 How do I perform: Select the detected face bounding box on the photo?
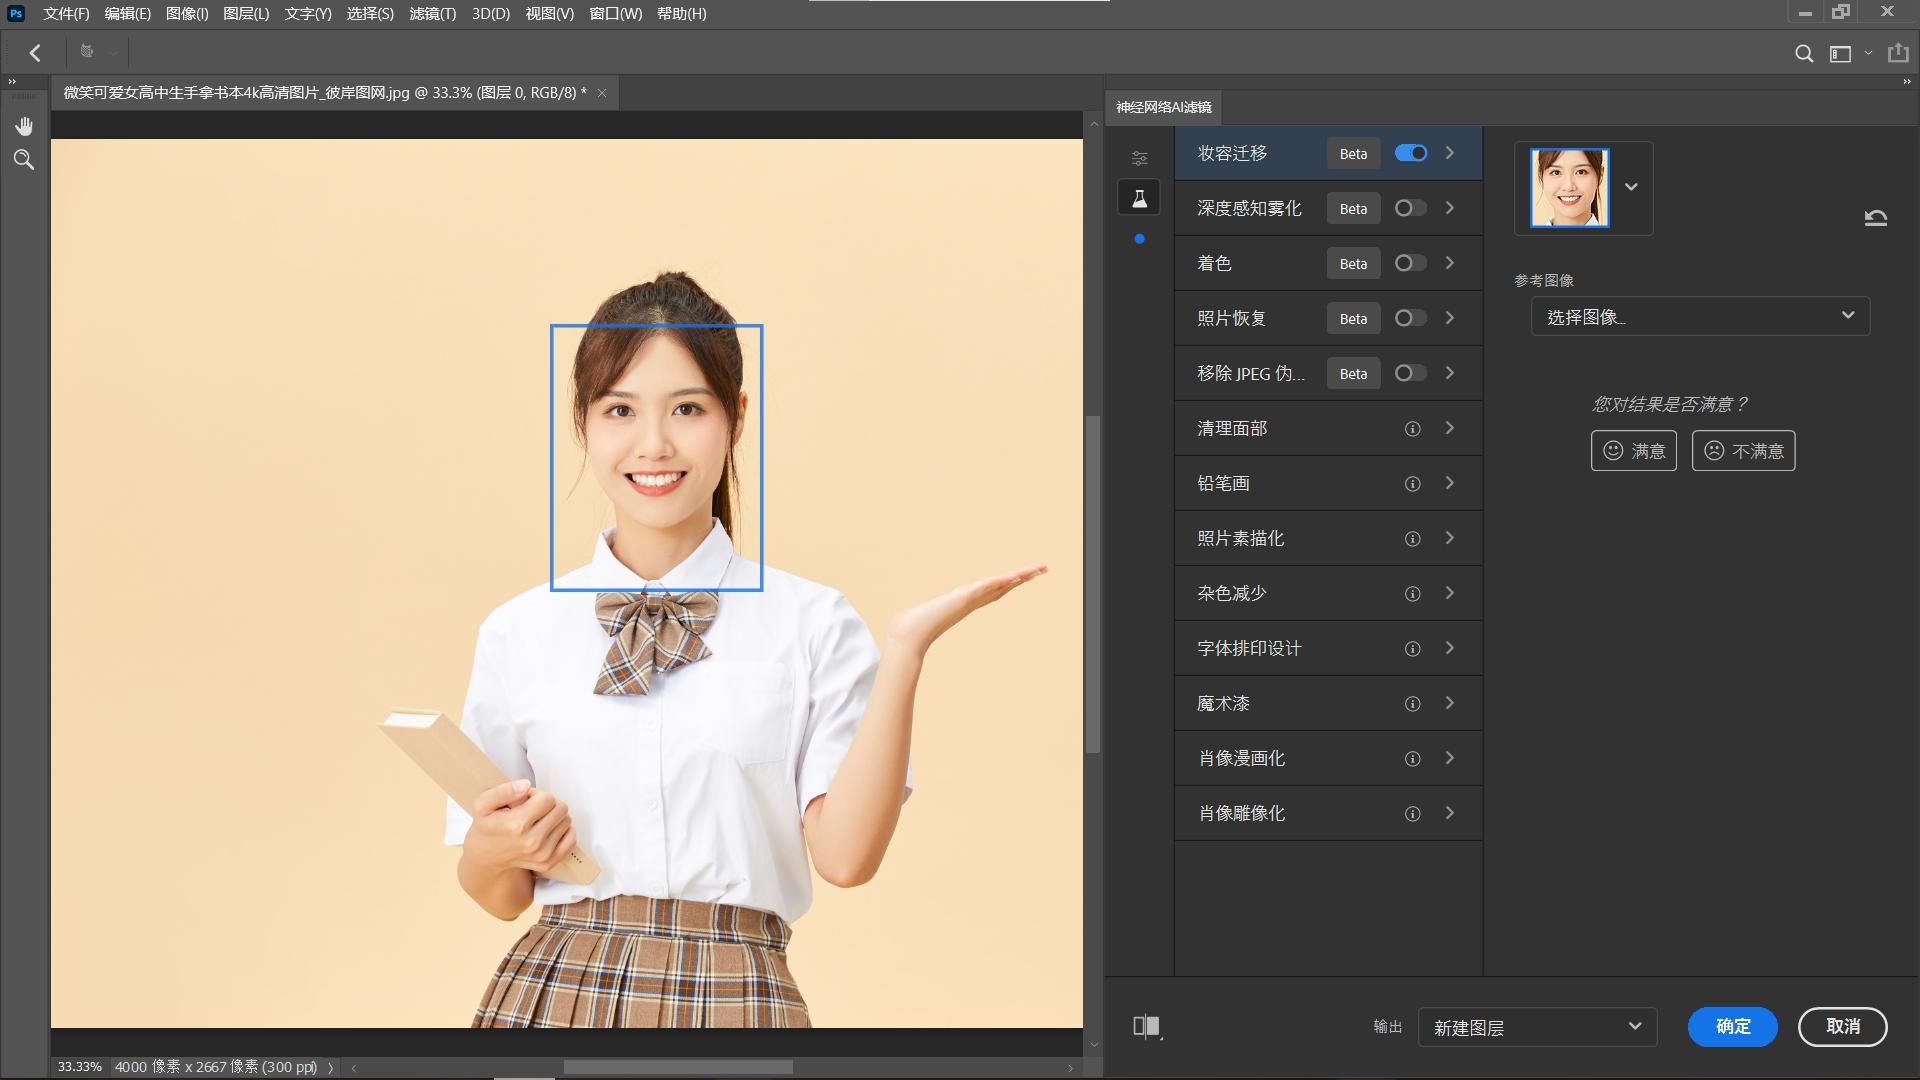[656, 457]
